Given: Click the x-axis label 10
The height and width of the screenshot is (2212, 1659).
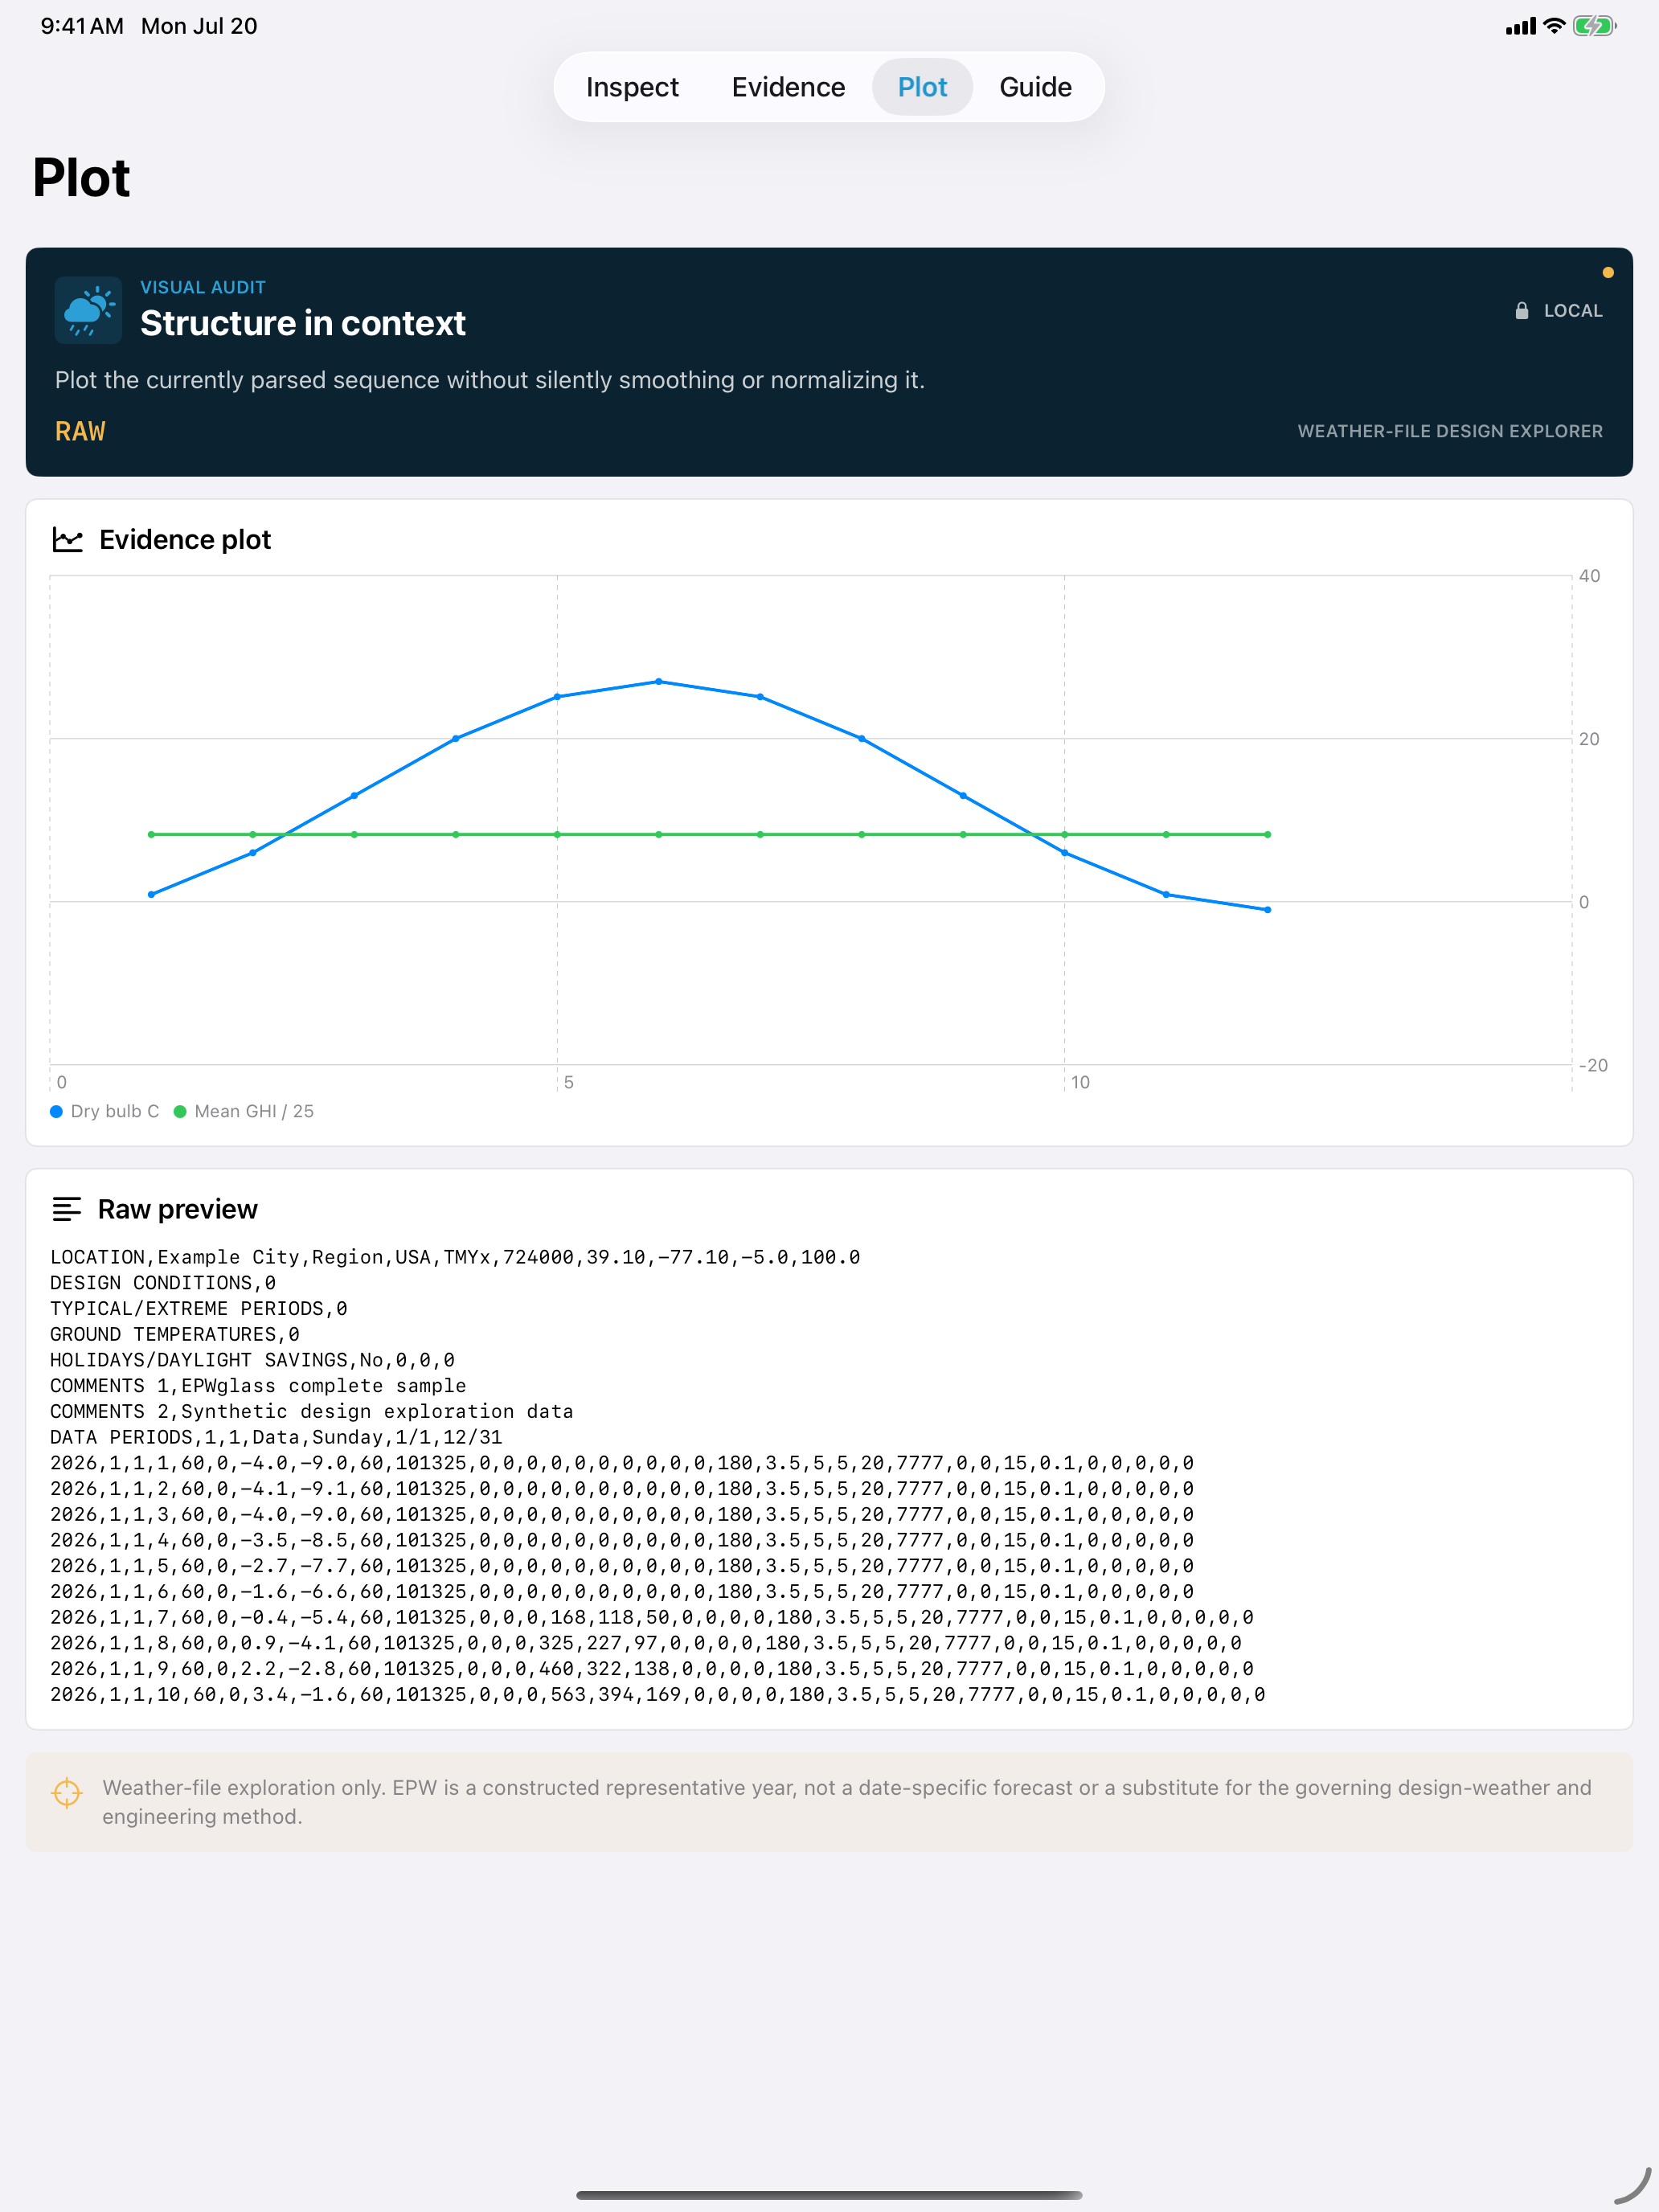Looking at the screenshot, I should [x=1080, y=1082].
